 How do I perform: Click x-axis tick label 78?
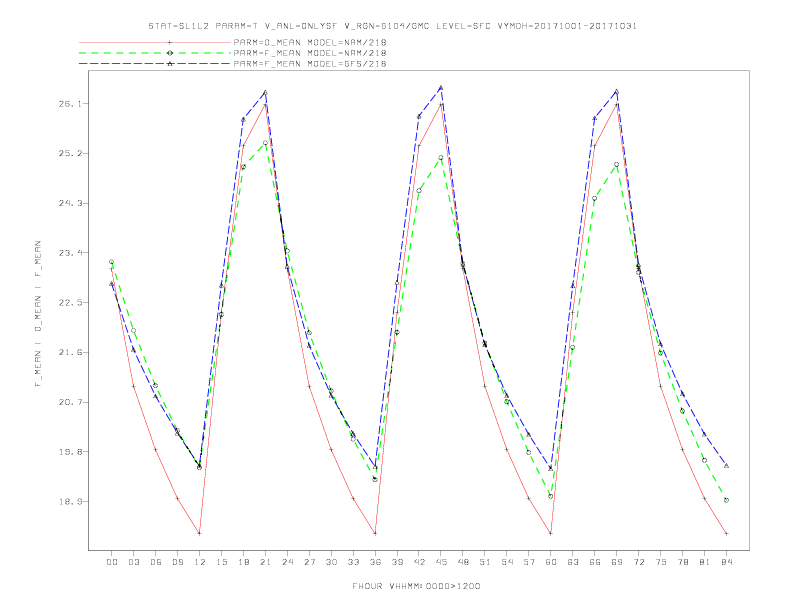[x=682, y=562]
